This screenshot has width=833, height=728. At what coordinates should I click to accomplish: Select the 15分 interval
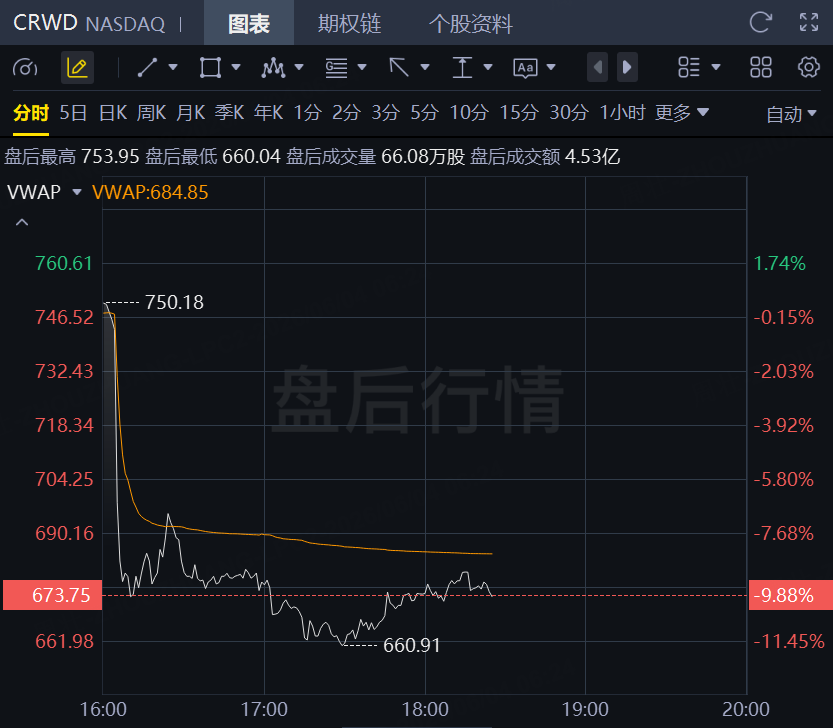click(x=519, y=113)
